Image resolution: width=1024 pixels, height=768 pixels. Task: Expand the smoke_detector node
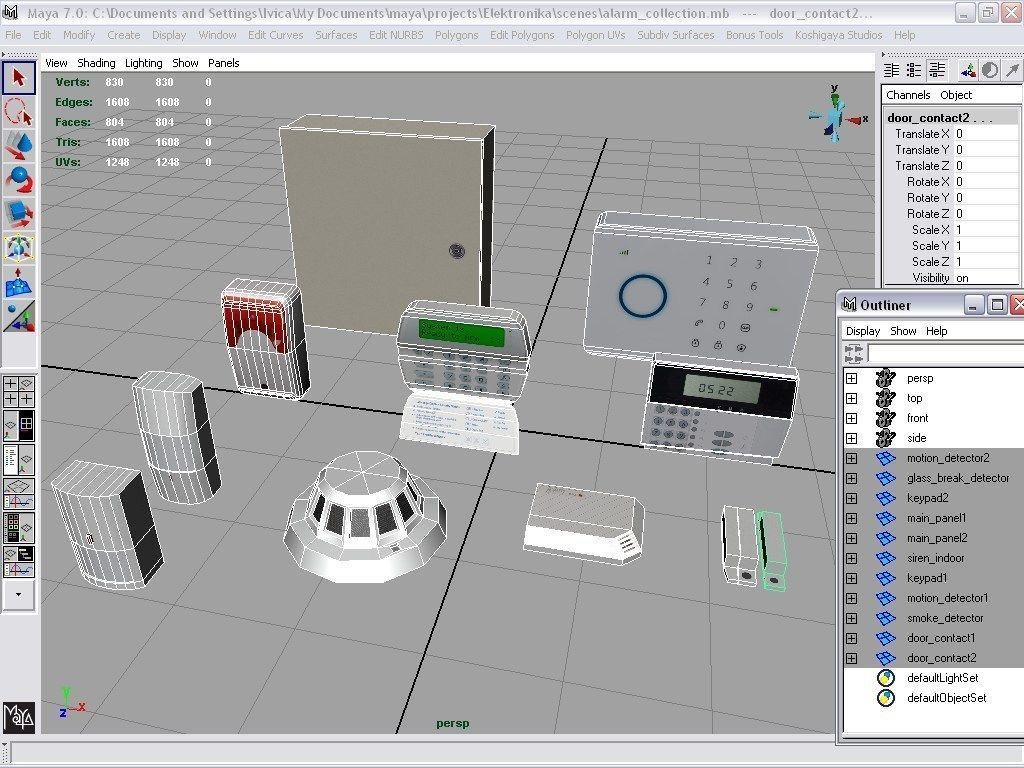[x=852, y=618]
